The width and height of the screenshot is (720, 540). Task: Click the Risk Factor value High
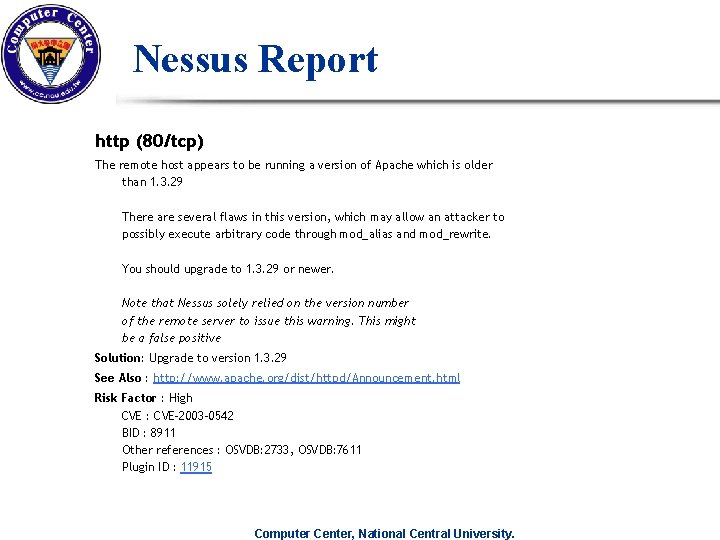181,398
